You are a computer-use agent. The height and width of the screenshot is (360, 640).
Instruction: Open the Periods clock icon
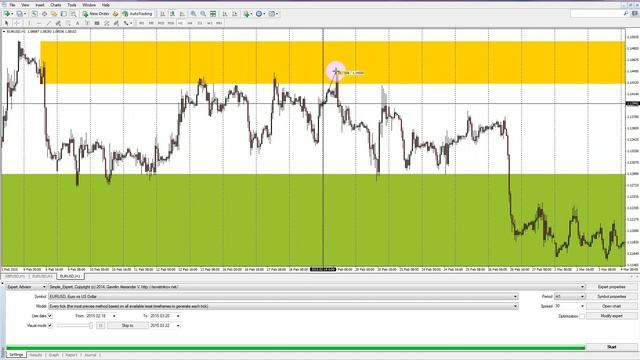(260, 14)
